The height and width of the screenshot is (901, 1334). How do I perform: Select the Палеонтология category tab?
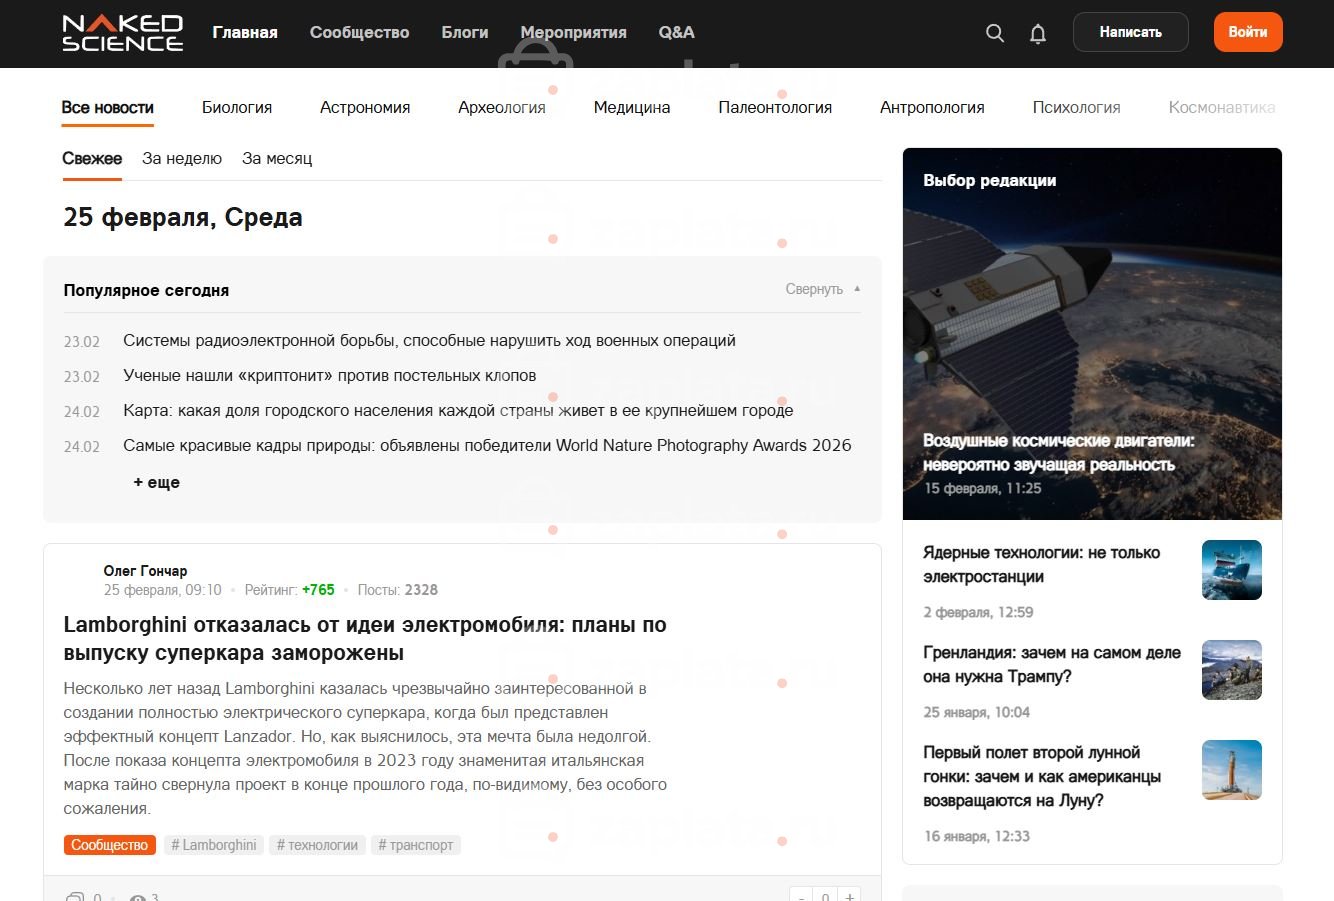pyautogui.click(x=775, y=107)
